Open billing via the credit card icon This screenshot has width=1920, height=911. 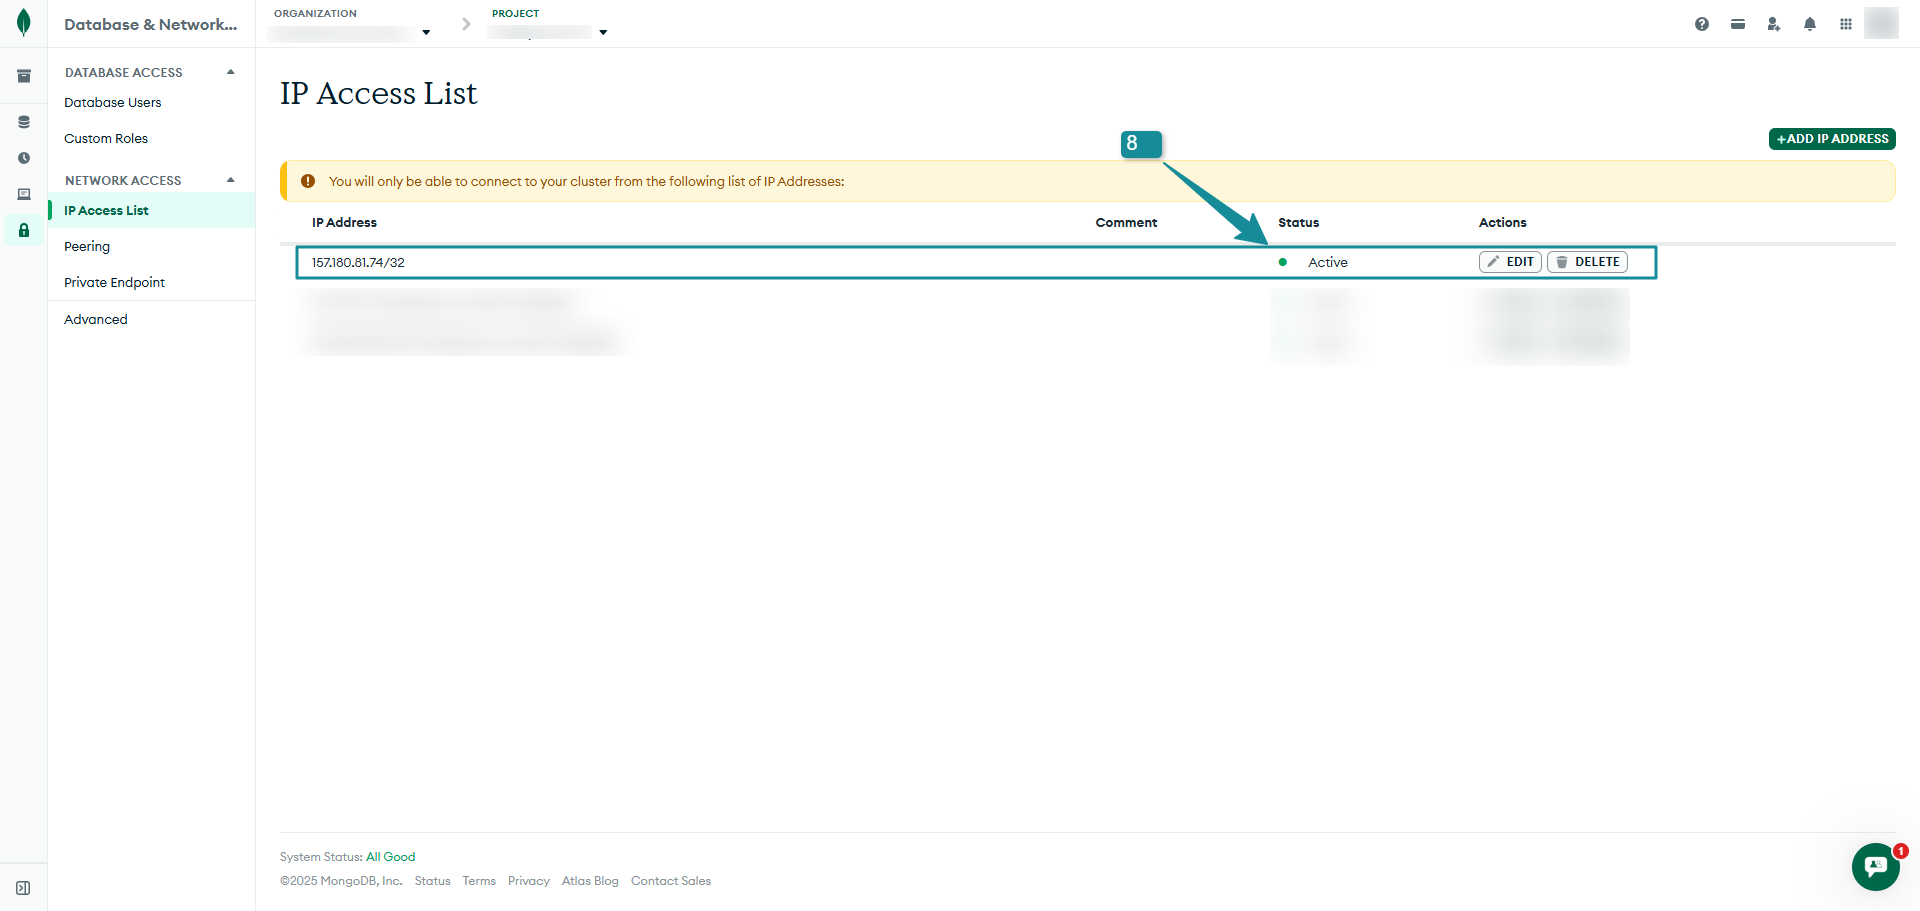click(x=1738, y=24)
